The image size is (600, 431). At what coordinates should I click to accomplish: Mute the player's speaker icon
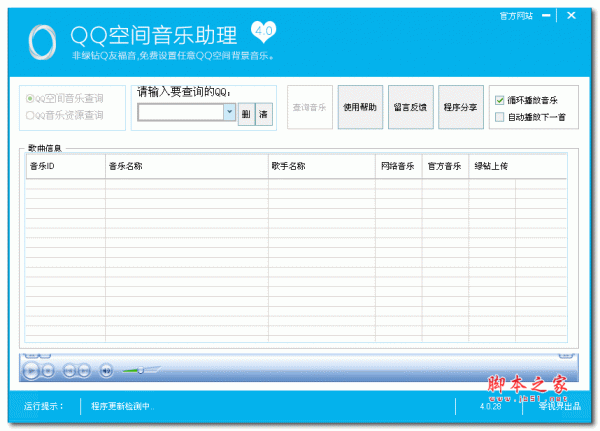(106, 371)
